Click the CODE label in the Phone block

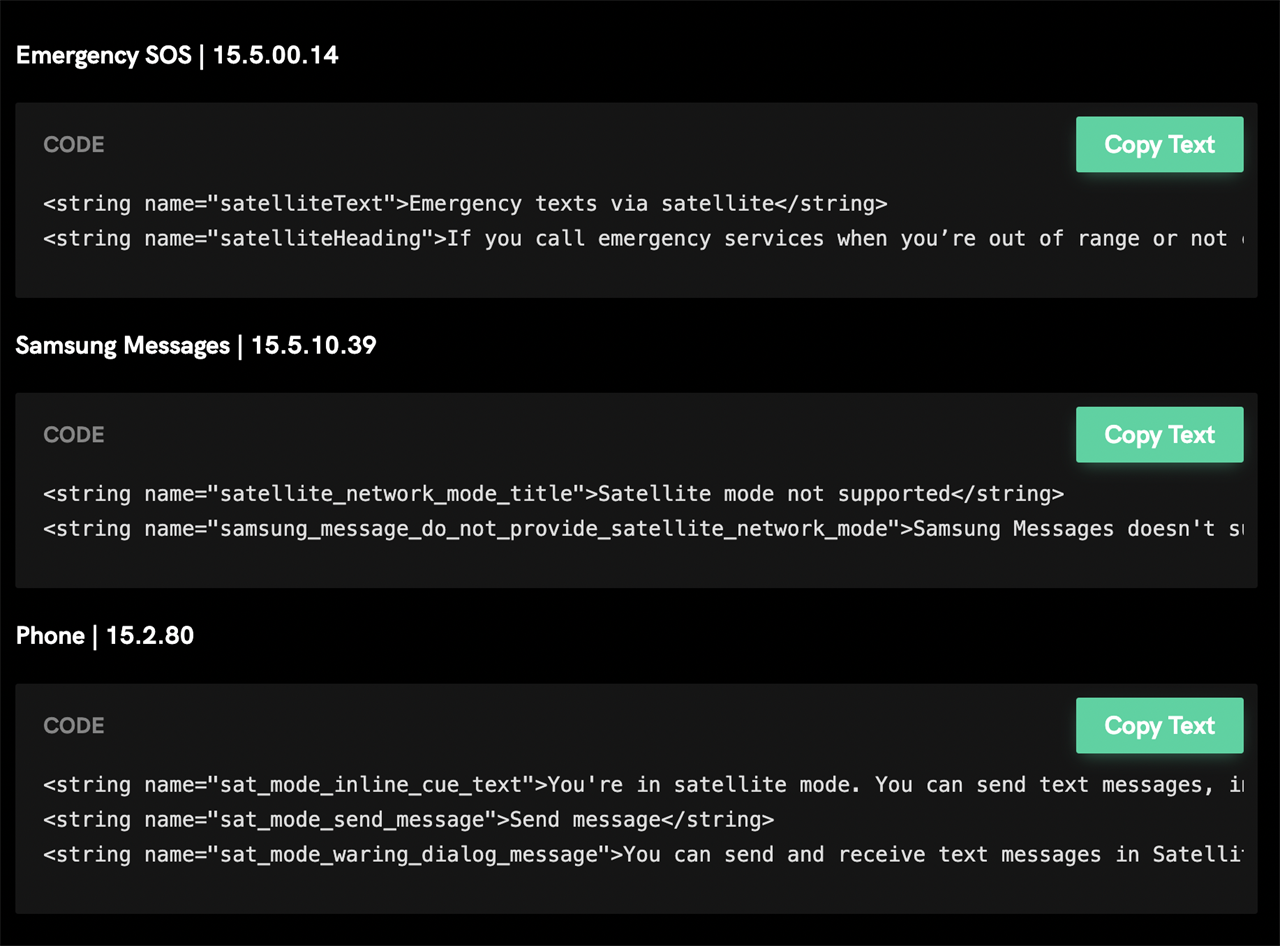coord(74,726)
